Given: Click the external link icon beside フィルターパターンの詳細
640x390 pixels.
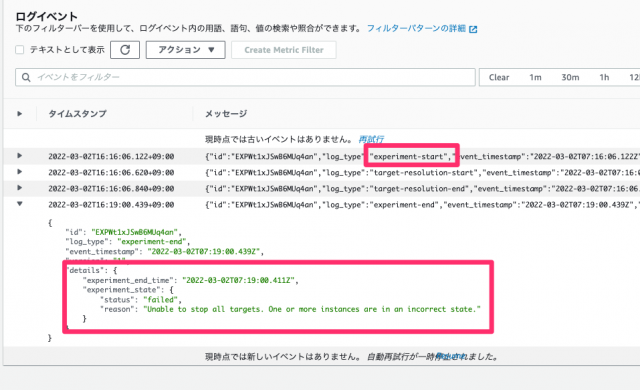Looking at the screenshot, I should point(473,29).
